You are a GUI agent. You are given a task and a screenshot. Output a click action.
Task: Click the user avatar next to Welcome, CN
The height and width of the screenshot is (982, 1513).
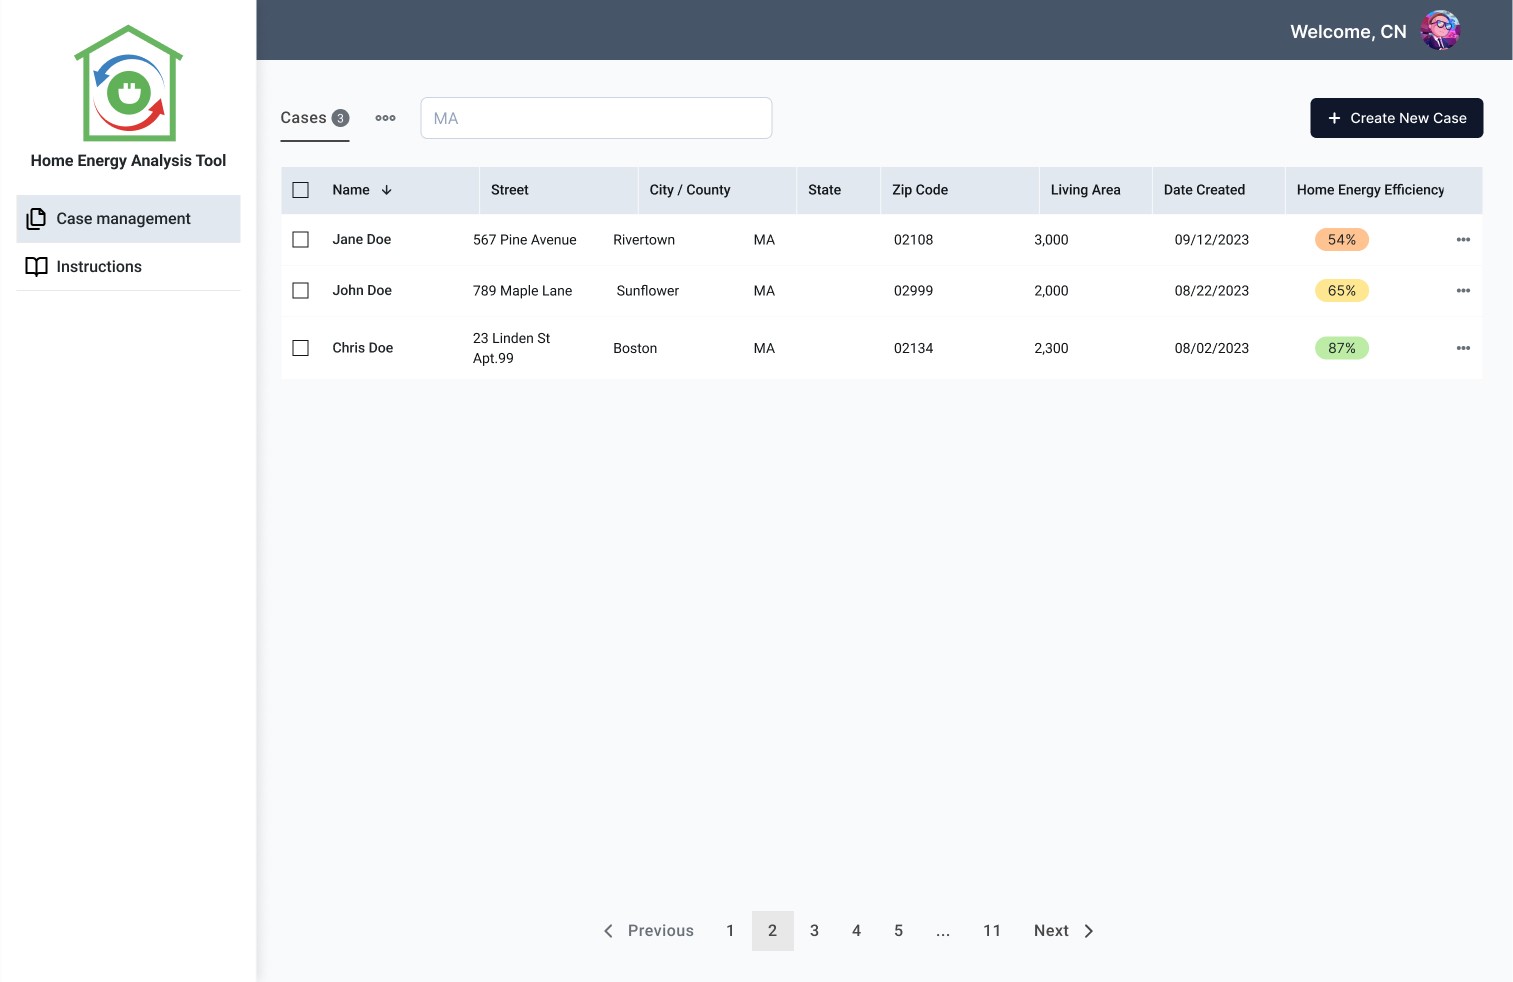pos(1440,30)
